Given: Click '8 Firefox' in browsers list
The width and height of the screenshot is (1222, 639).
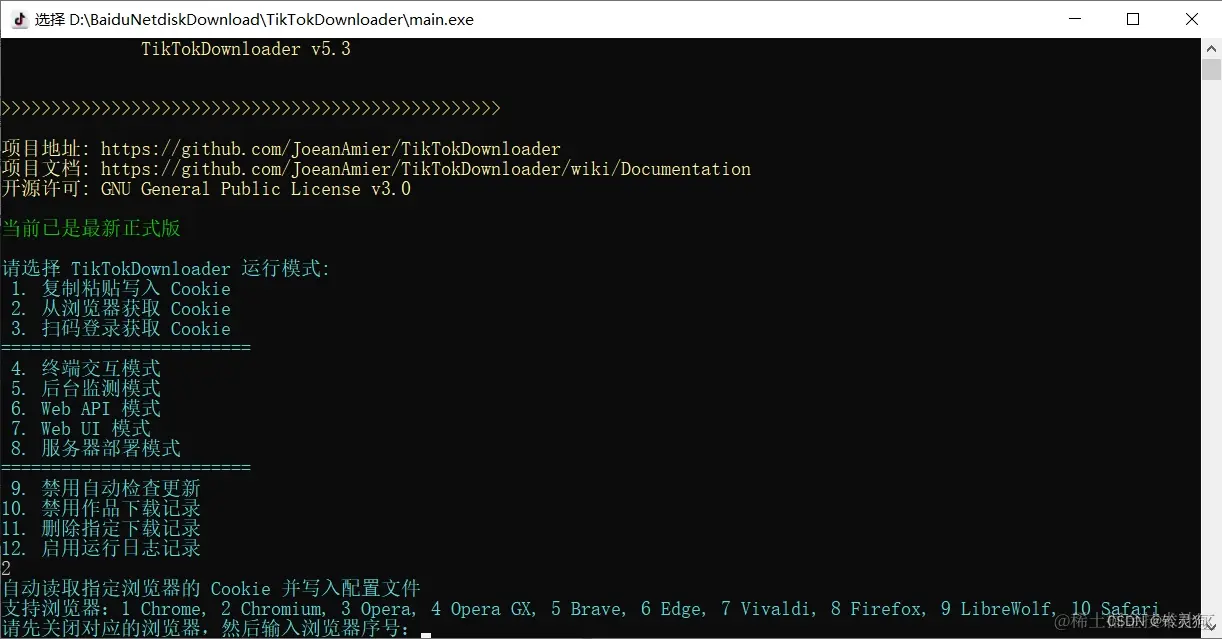Looking at the screenshot, I should pyautogui.click(x=876, y=609).
